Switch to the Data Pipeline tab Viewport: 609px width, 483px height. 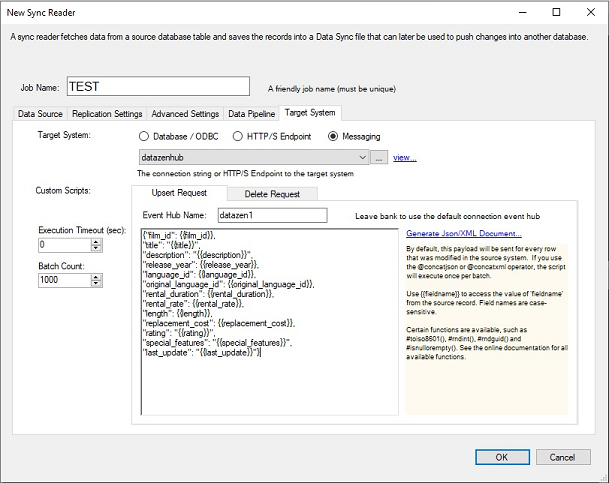click(x=251, y=114)
